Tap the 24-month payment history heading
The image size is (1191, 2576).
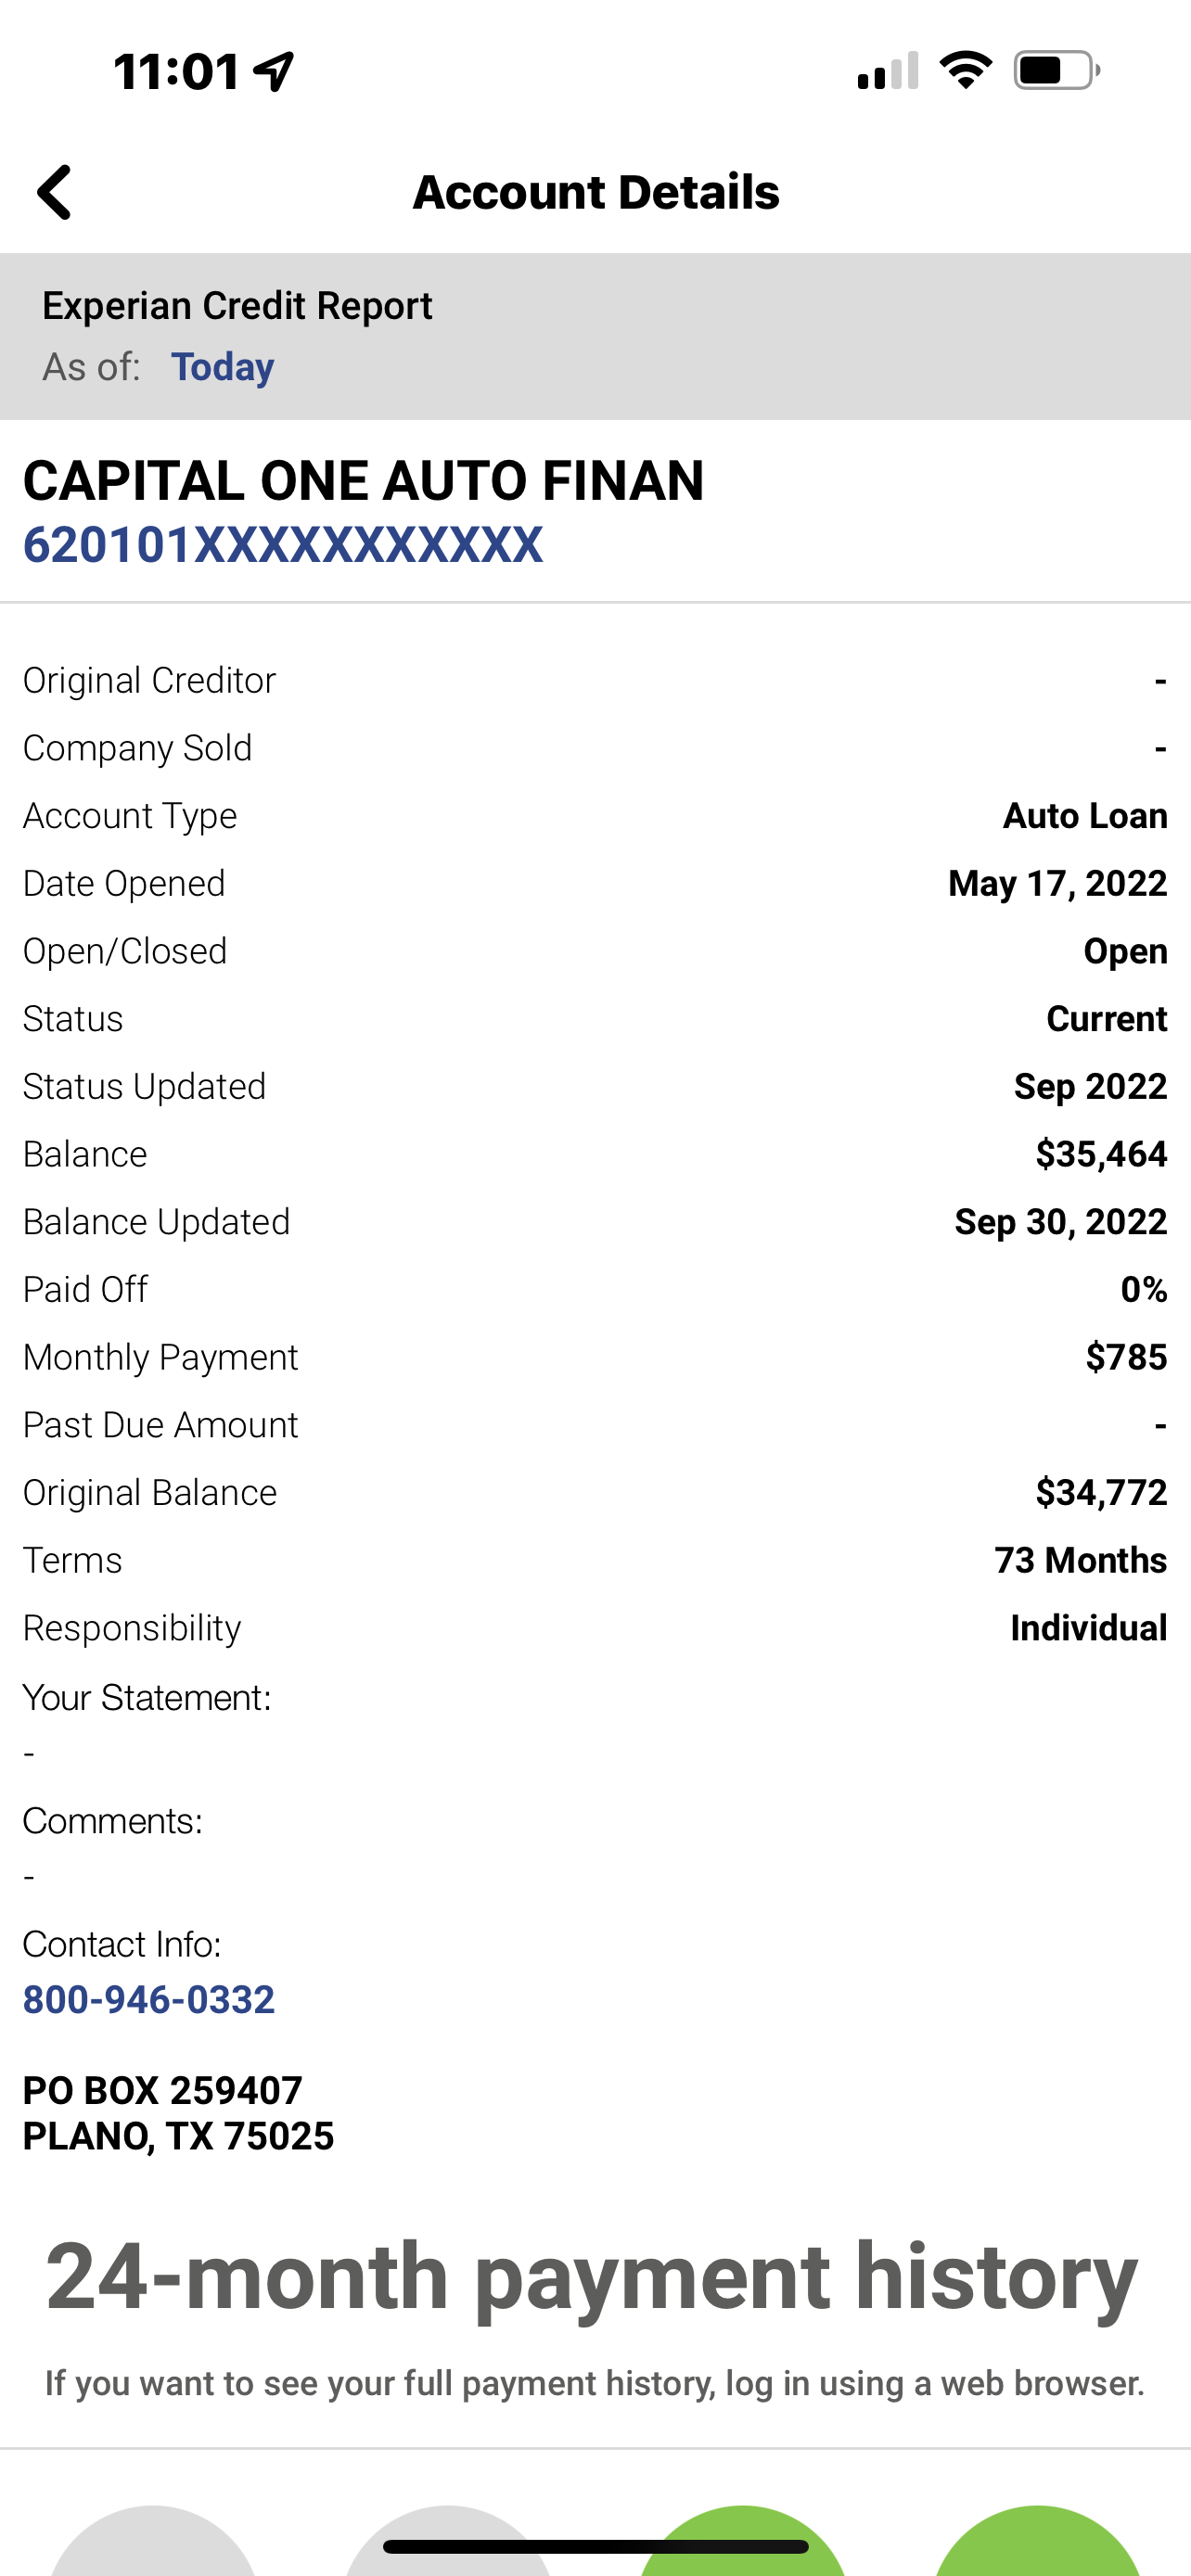(592, 2276)
